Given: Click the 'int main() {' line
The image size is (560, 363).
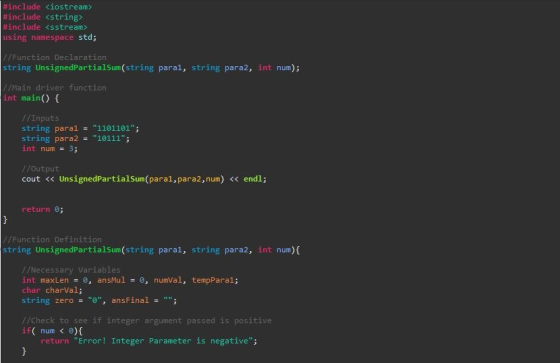Looking at the screenshot, I should (31, 98).
